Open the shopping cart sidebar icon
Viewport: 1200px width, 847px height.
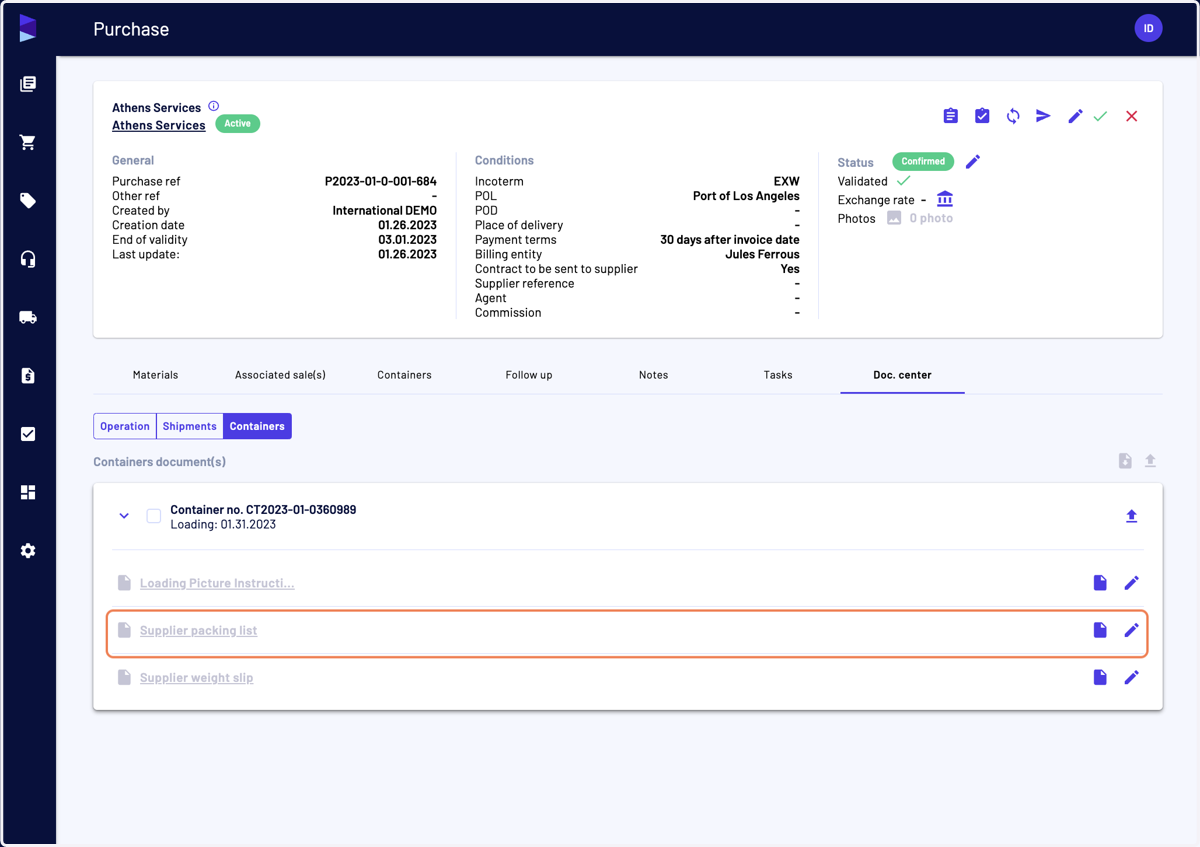[x=28, y=142]
